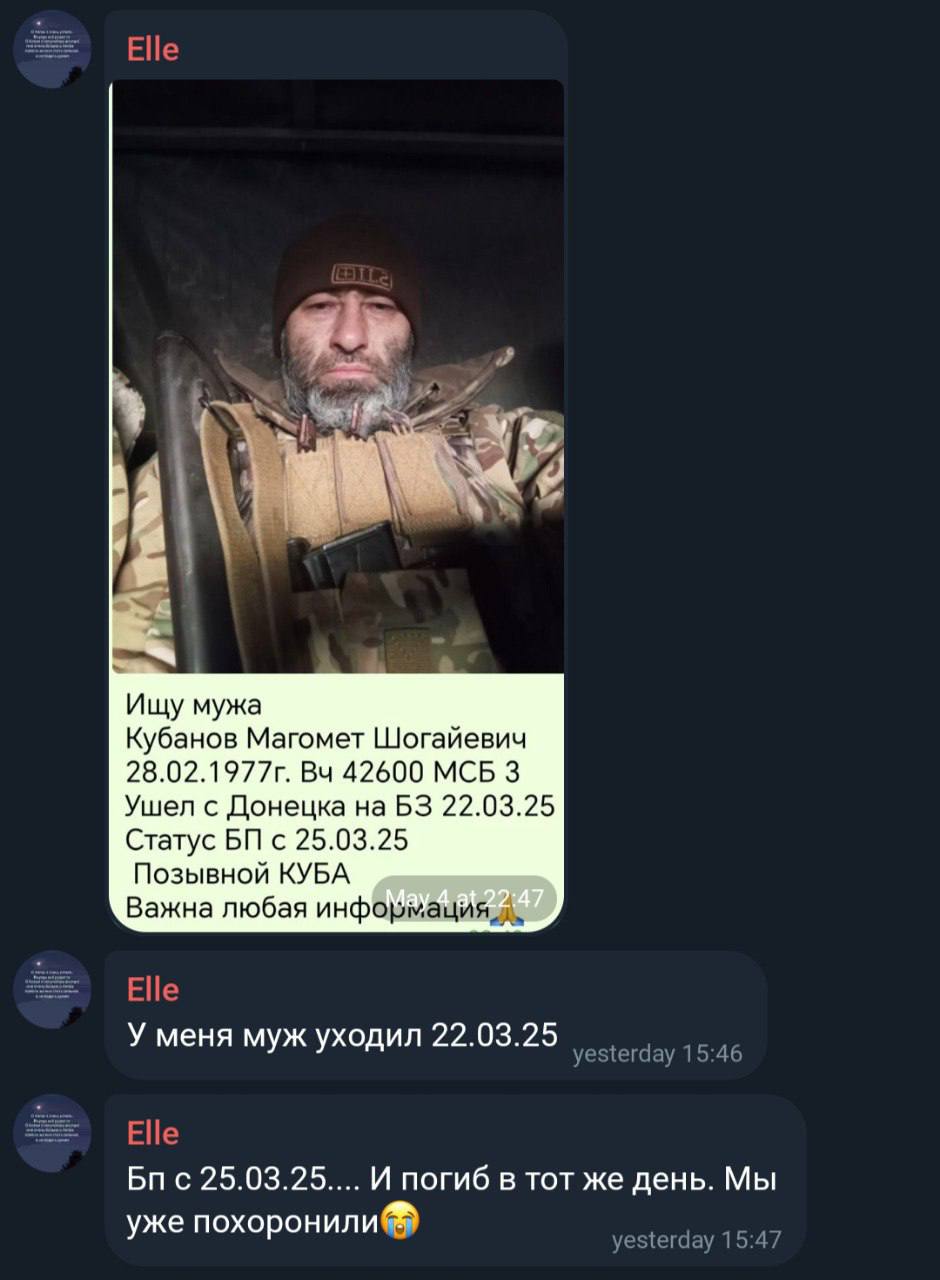Select the crying face emoji

coord(400,1221)
